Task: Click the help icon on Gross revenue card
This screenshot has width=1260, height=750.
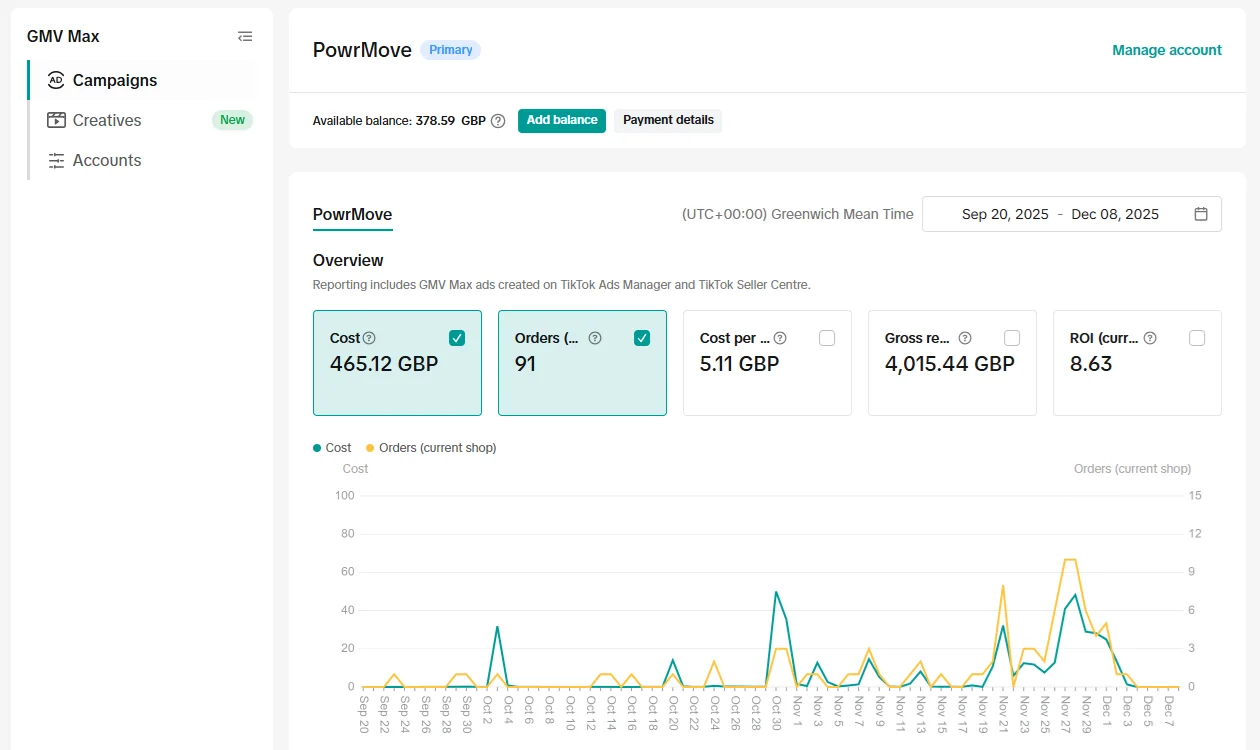Action: point(965,338)
